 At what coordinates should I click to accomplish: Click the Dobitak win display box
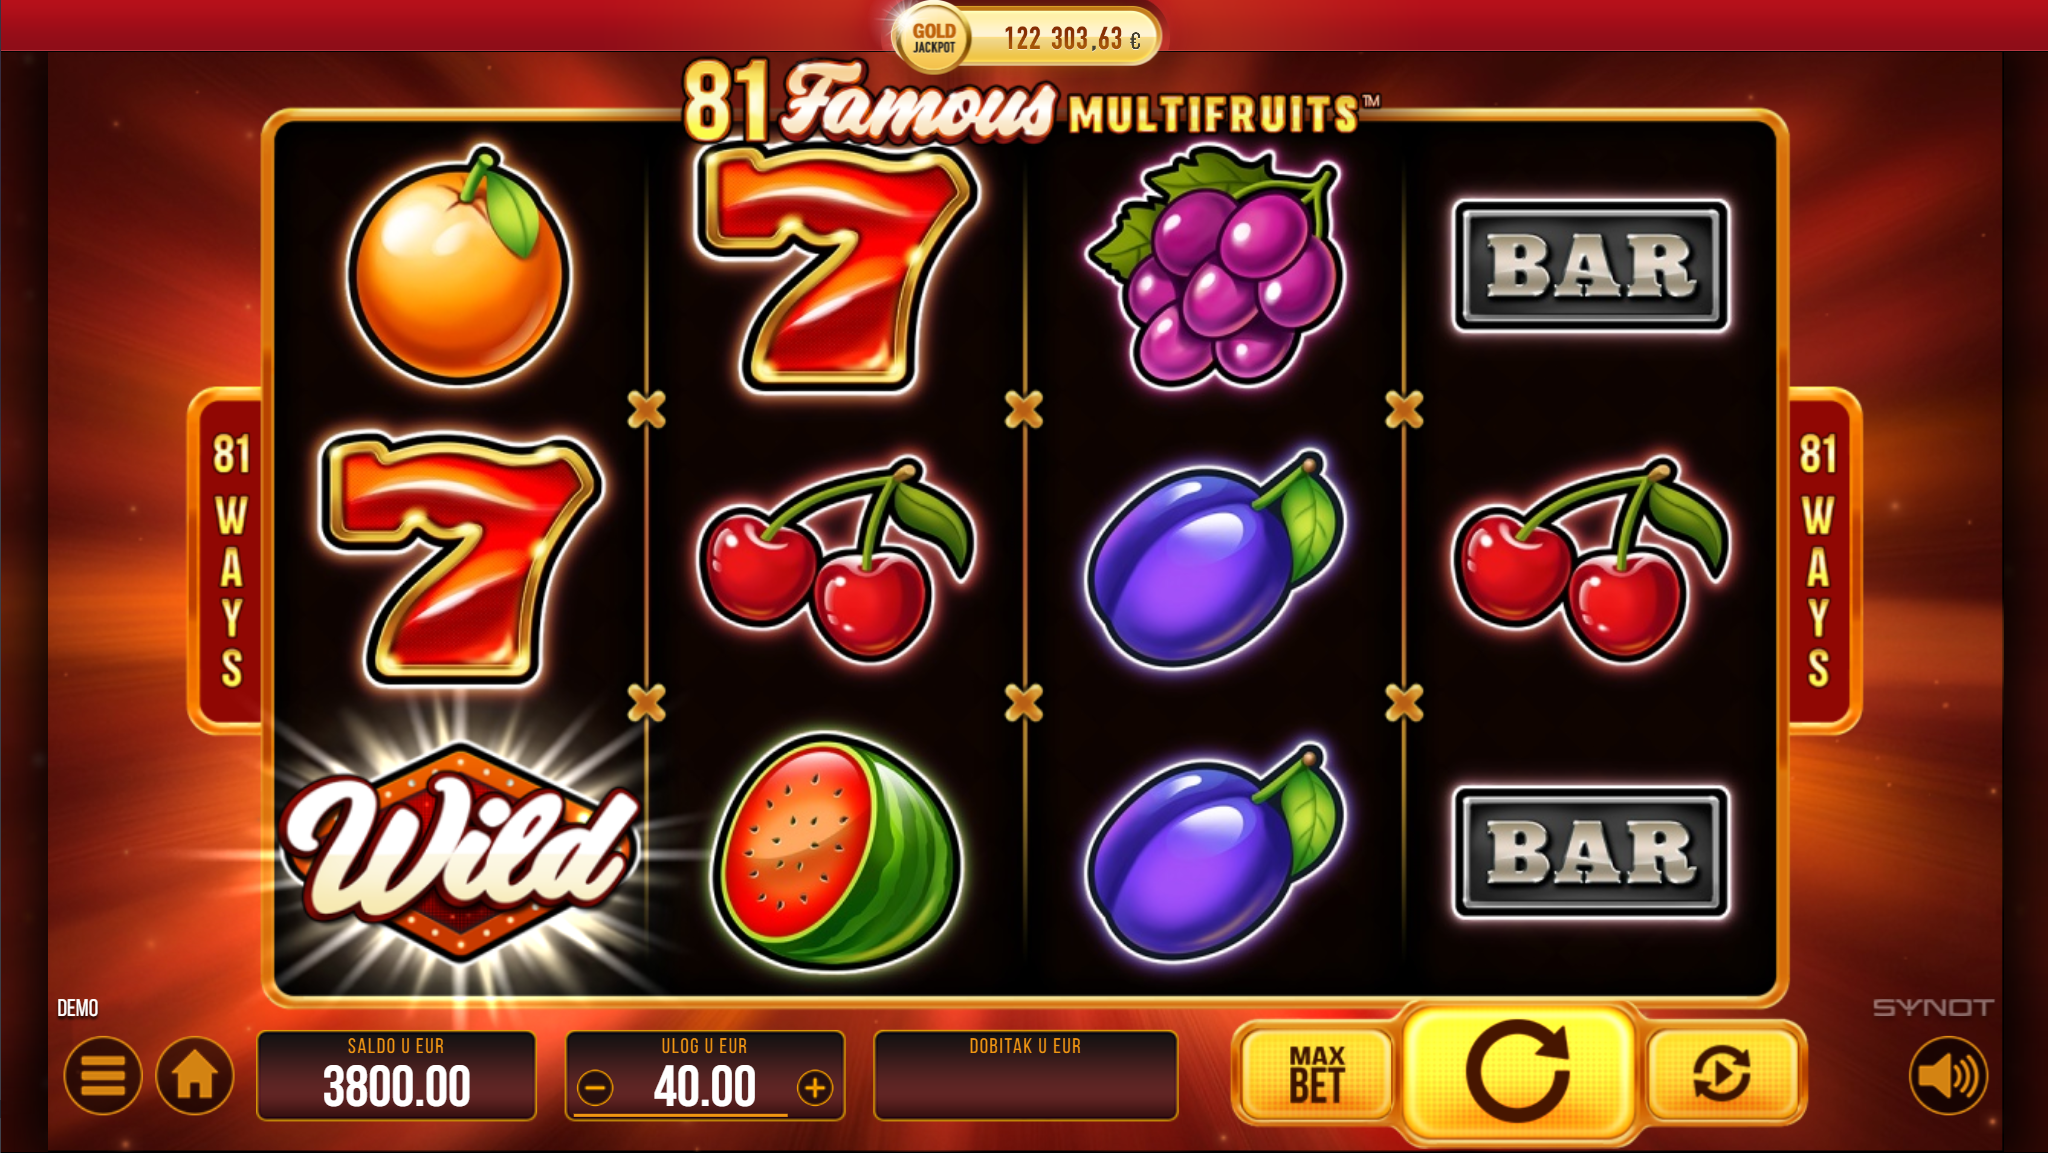(1025, 1076)
